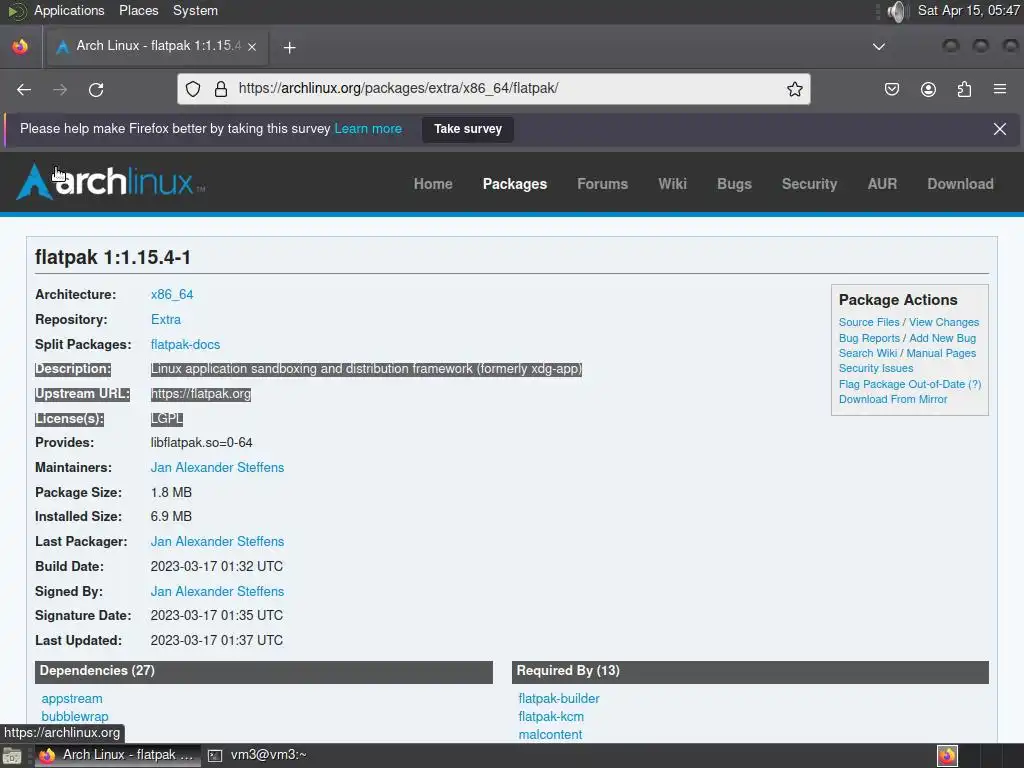Screen dimensions: 1024x768
Task: Select the Arch Linux - flatpak taskbar button
Action: click(x=116, y=755)
